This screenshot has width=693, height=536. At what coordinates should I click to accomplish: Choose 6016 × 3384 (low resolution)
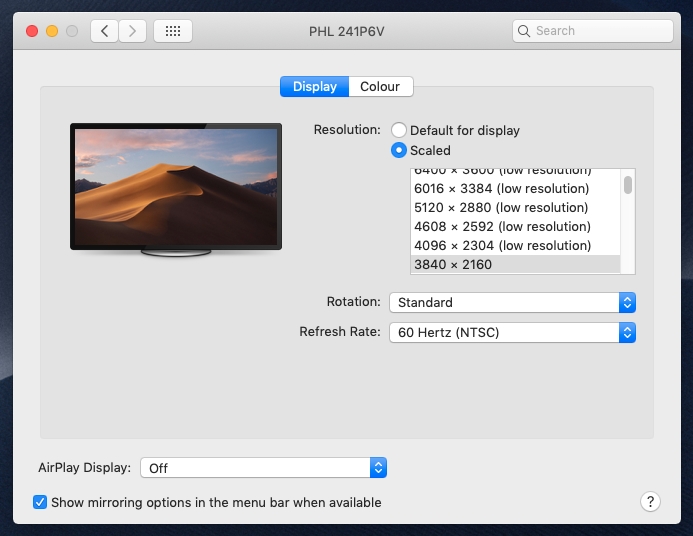(x=515, y=189)
